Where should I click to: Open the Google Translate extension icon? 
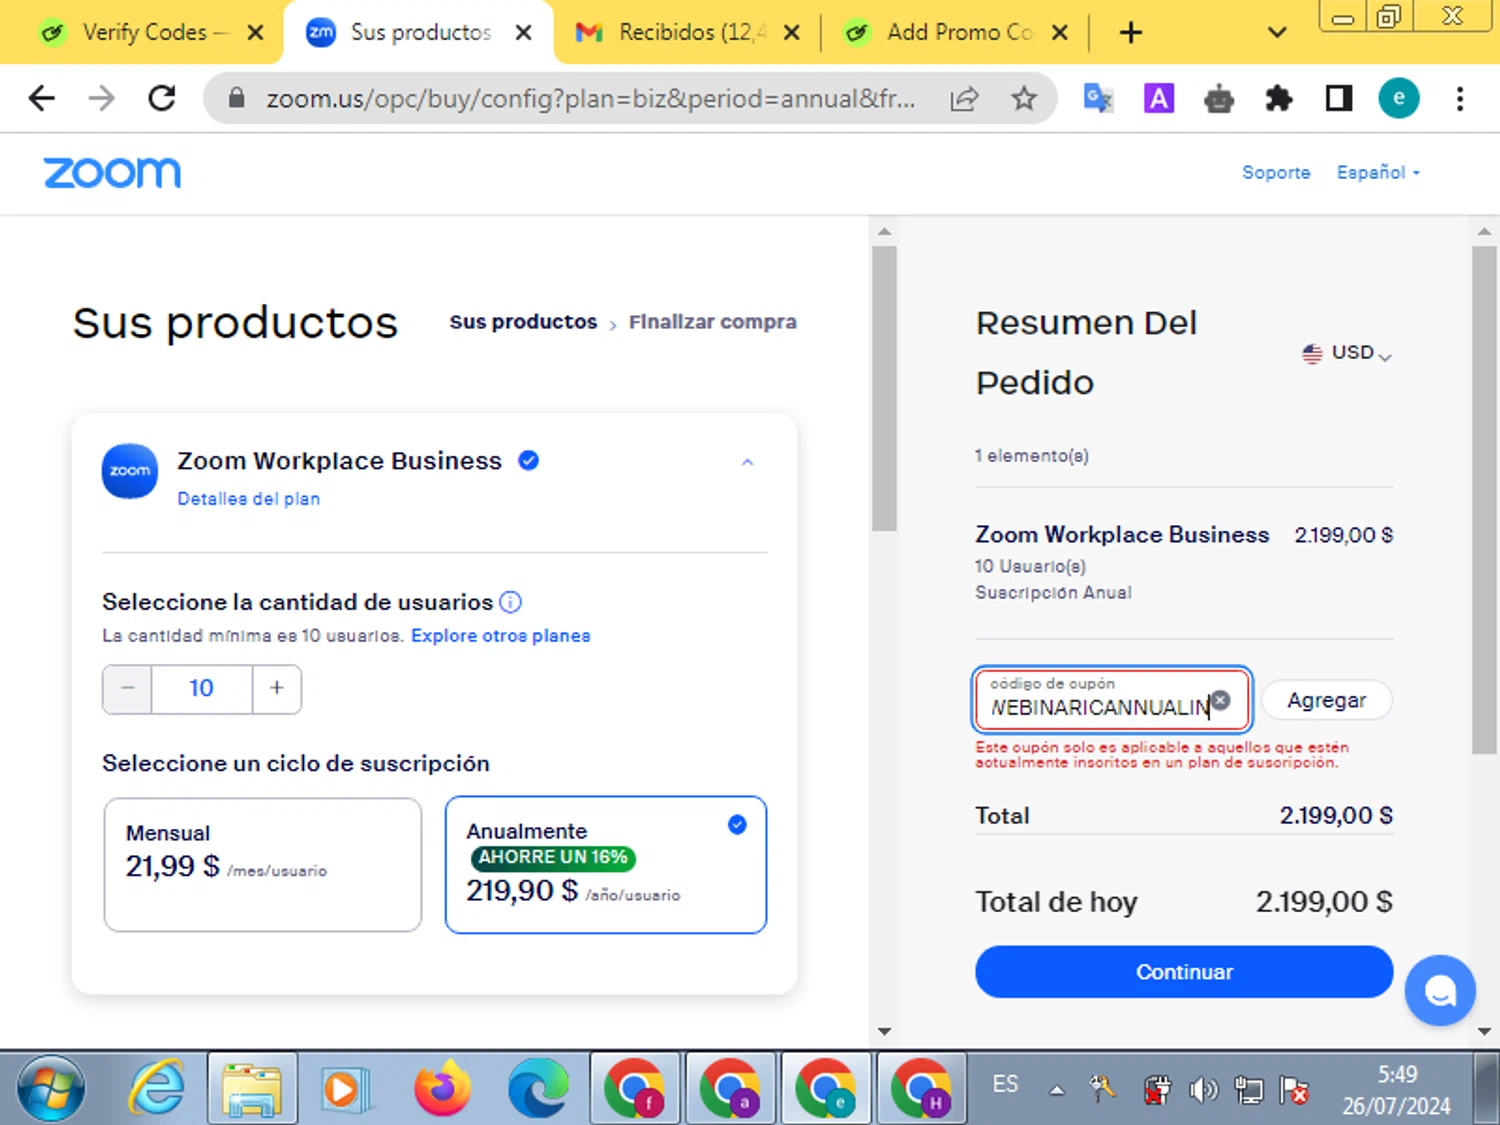click(x=1098, y=98)
